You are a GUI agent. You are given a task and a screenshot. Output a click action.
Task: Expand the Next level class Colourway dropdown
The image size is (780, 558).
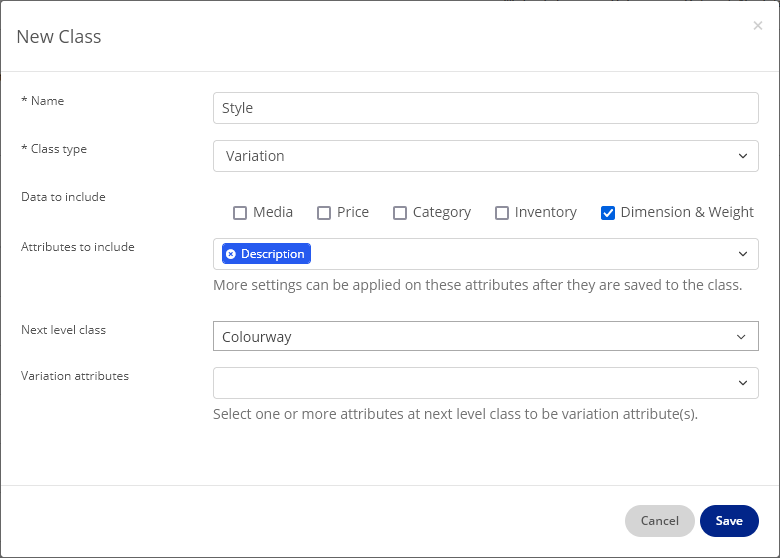coord(485,337)
